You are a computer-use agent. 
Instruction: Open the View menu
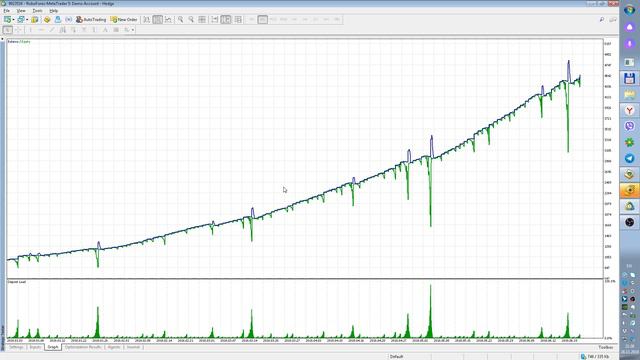coord(21,11)
